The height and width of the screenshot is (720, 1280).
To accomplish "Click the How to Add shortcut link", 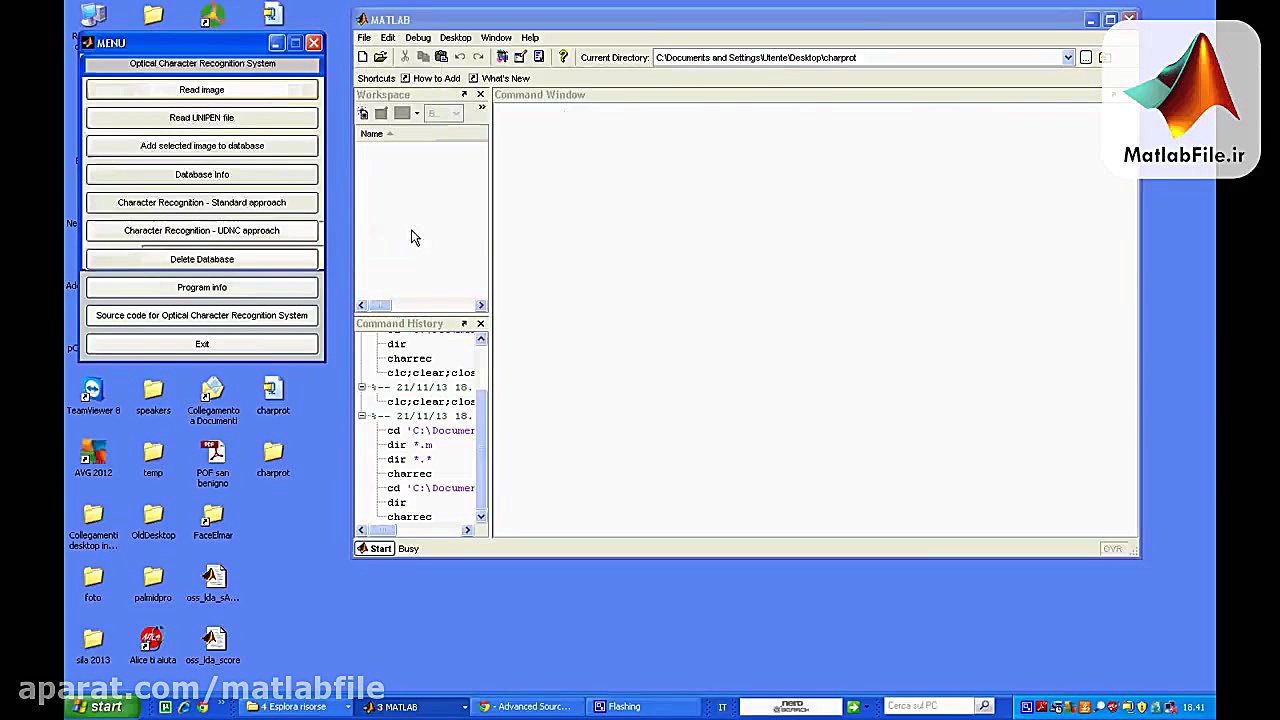I will tap(430, 79).
